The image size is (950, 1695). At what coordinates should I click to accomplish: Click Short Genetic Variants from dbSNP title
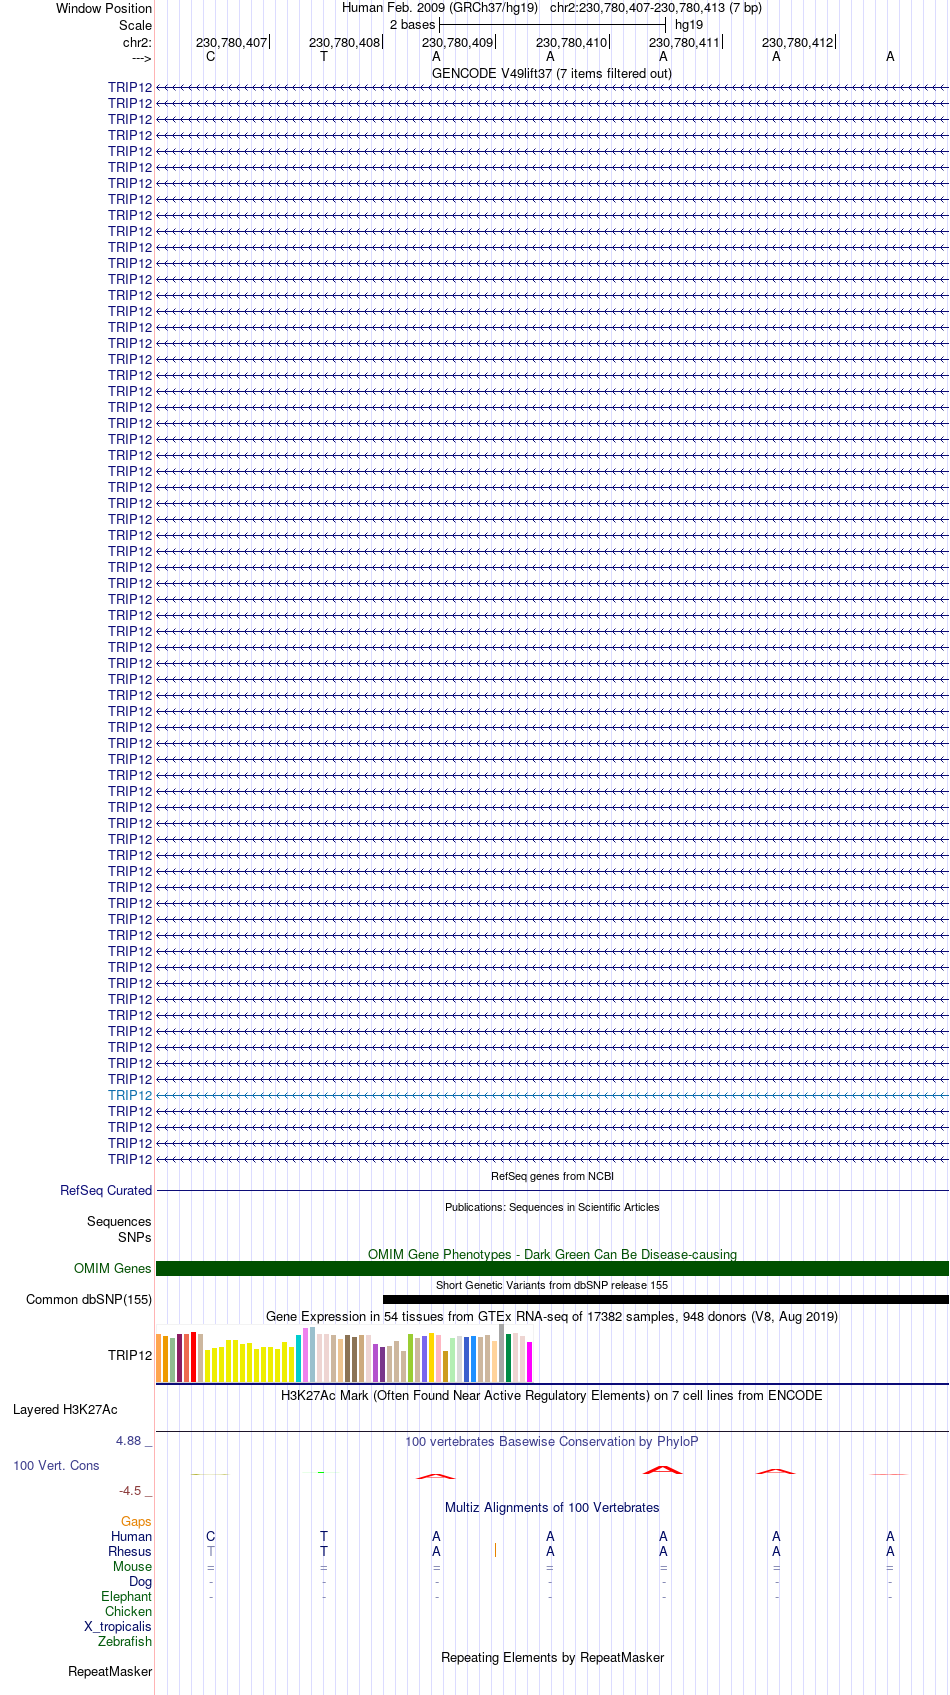552,1285
